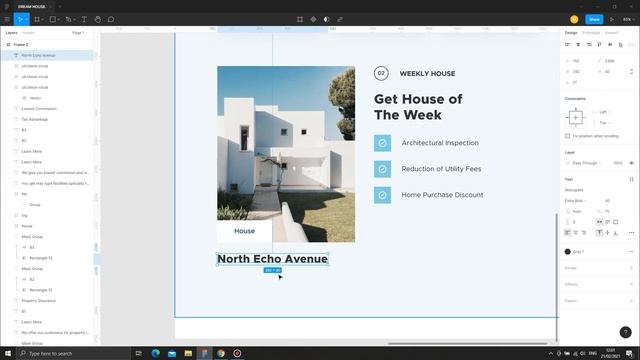Open the Figma main menu icon
The width and height of the screenshot is (640, 360).
point(7,19)
